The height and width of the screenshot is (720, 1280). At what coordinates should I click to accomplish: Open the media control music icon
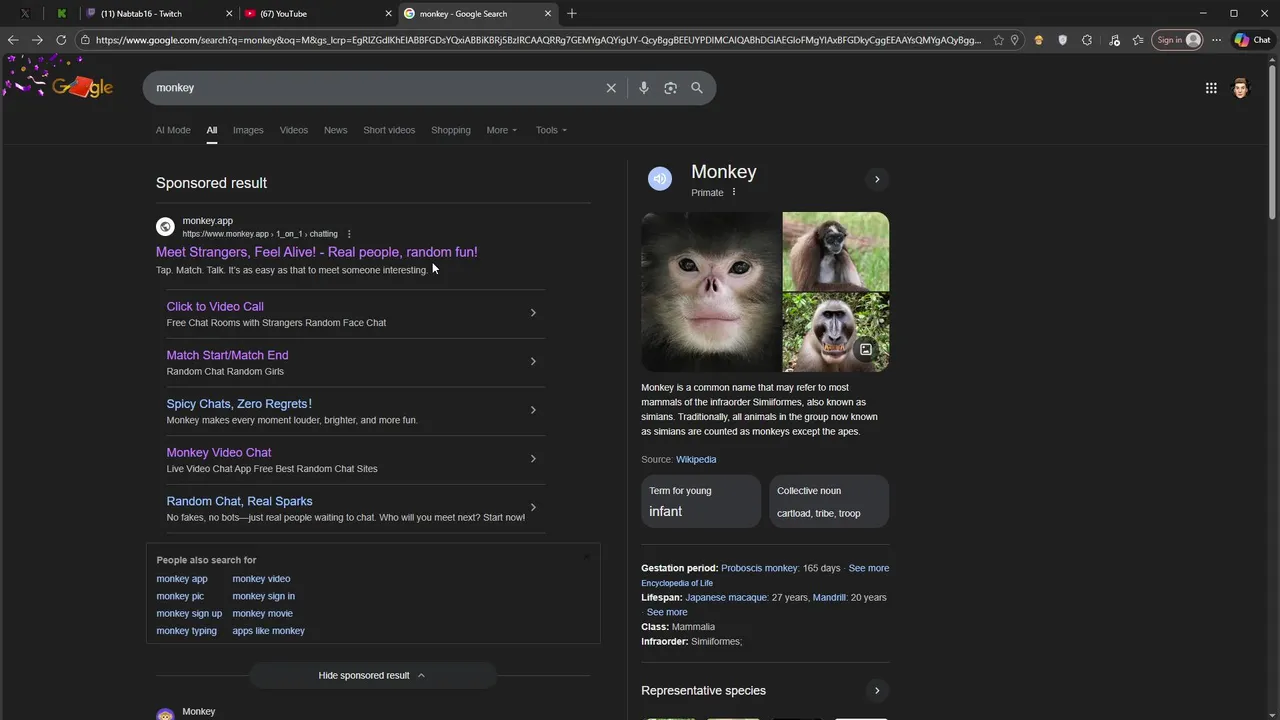(1114, 40)
